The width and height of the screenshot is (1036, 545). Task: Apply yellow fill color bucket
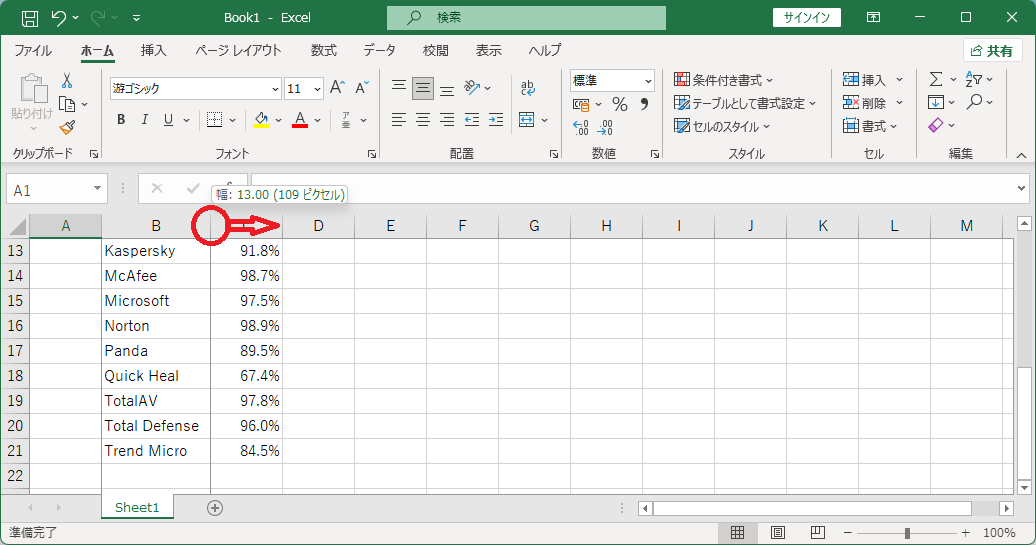[x=262, y=120]
